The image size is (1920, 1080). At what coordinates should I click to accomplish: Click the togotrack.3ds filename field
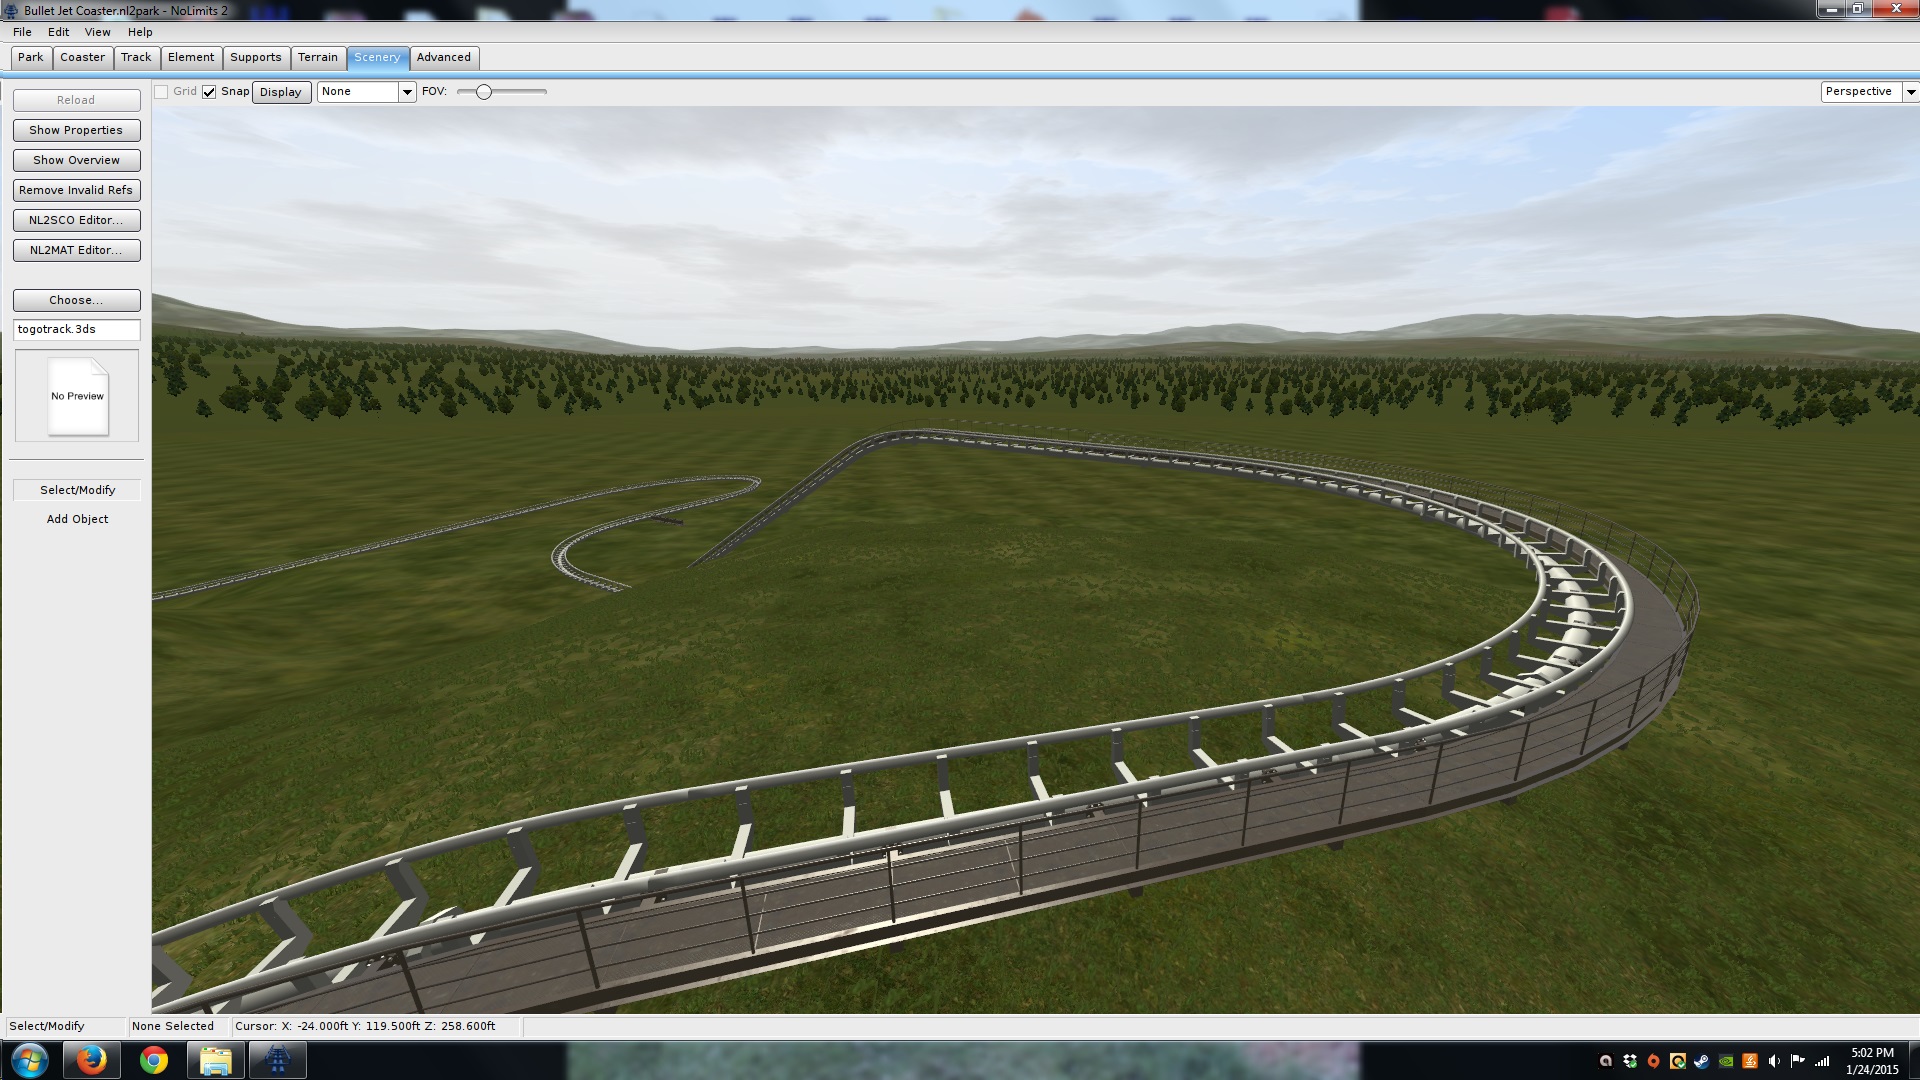(x=76, y=329)
